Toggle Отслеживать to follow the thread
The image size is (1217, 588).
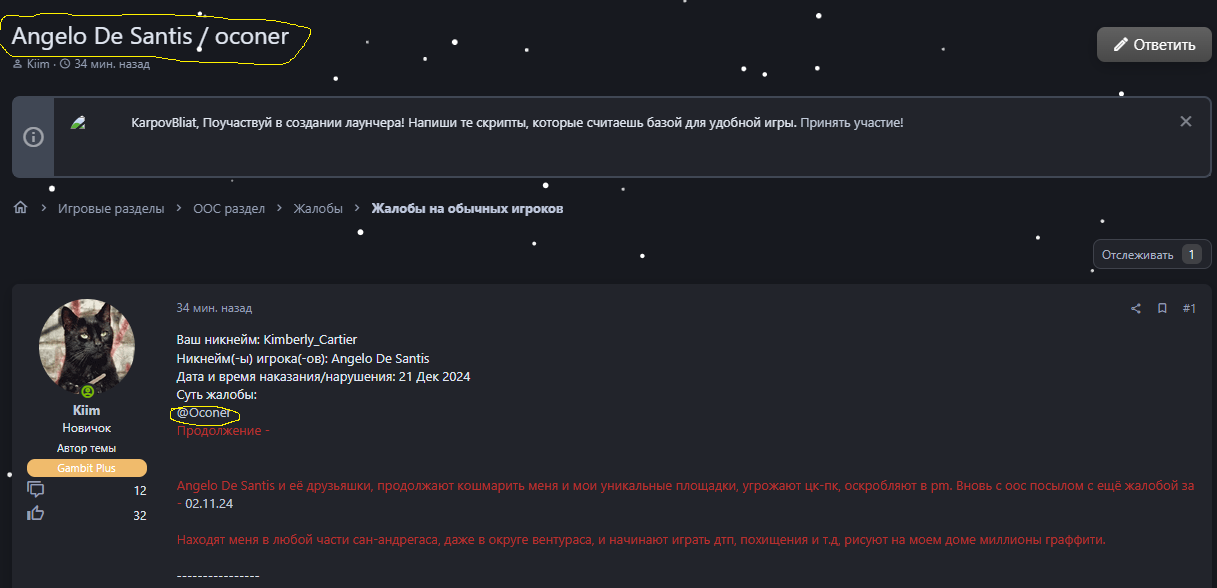[x=1138, y=255]
